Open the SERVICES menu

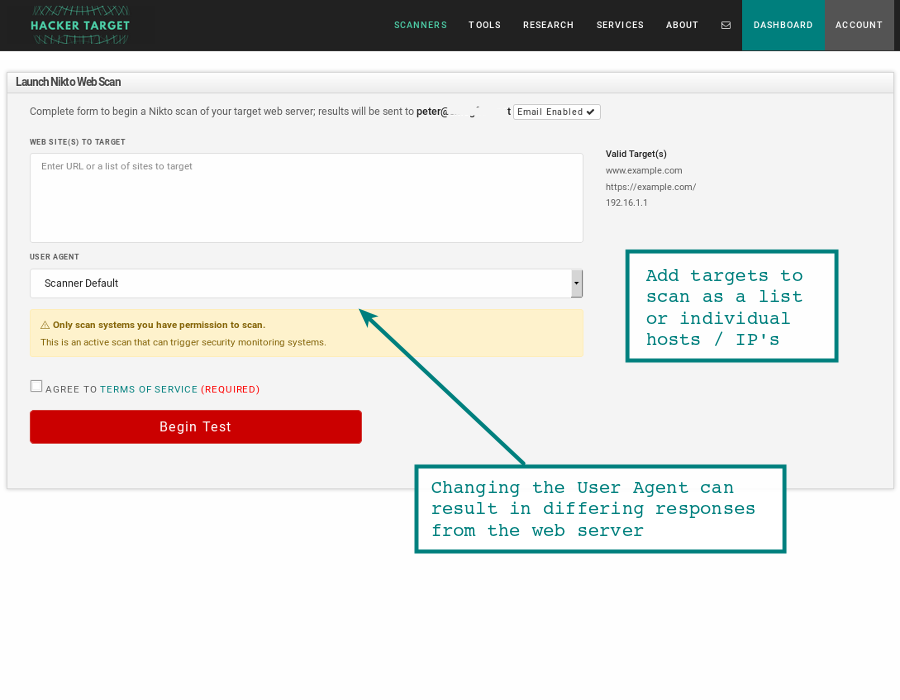620,25
